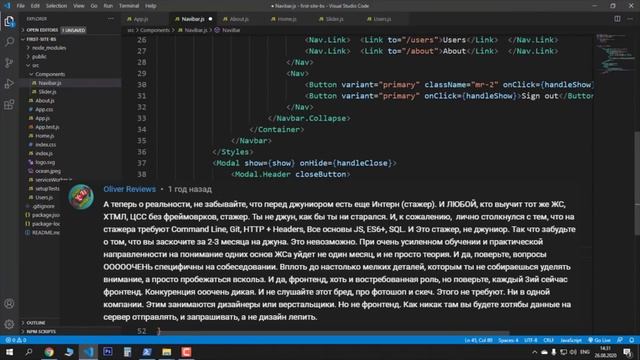Viewport: 640px width, 360px height.
Task: Show hidden tray icons chevron
Action: click(534, 352)
